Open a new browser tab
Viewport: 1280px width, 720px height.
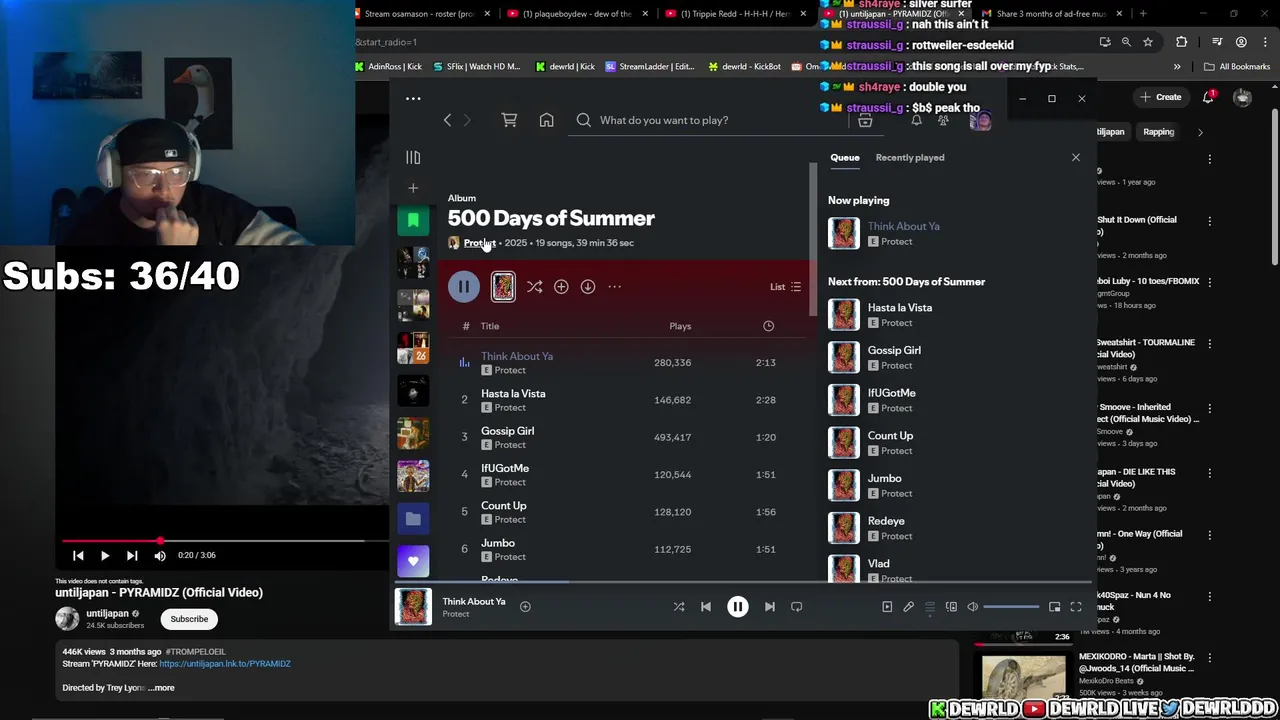1143,14
